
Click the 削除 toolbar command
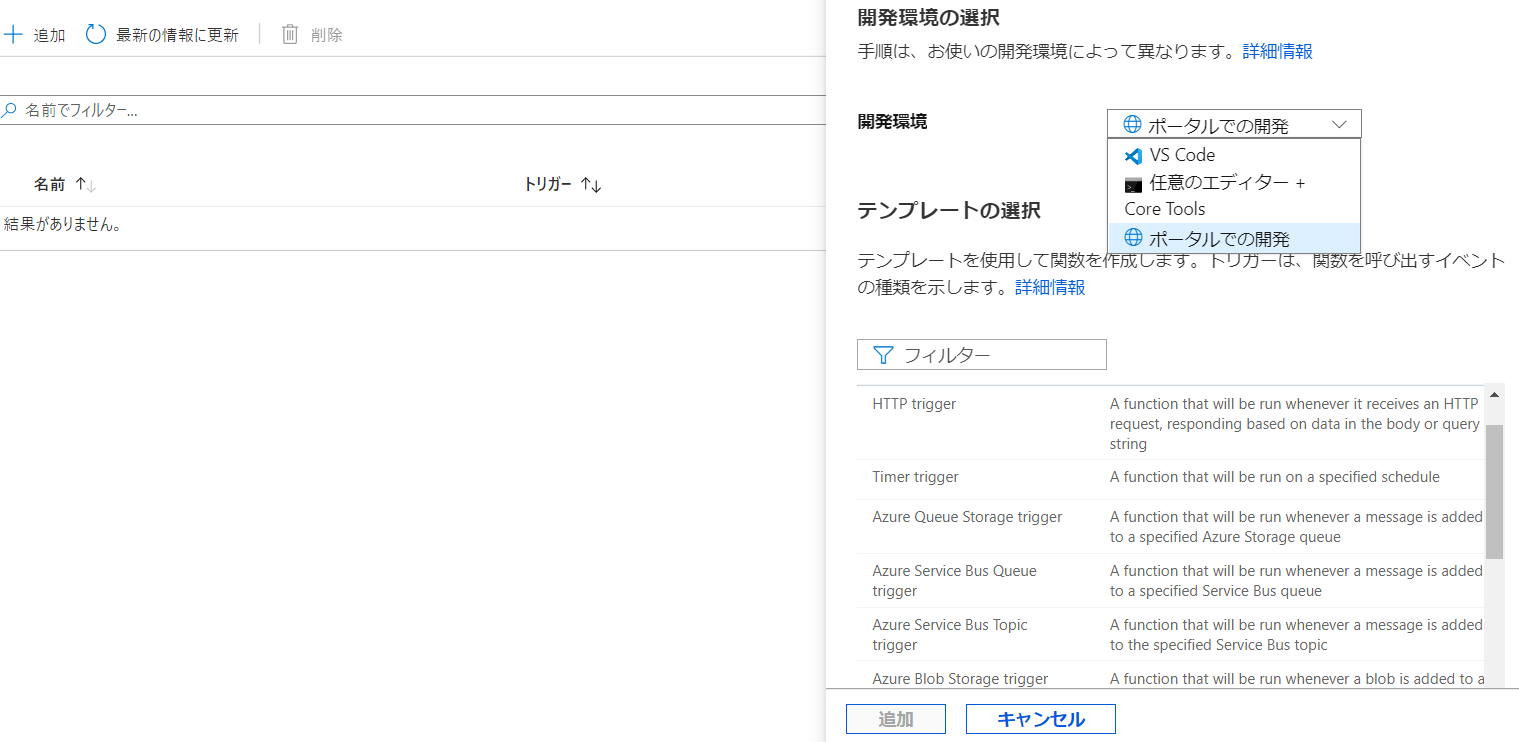(x=312, y=35)
